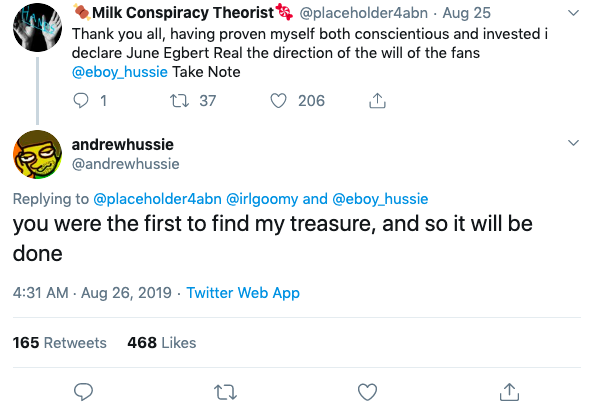594x413 pixels.
Task: Open andrewhussie's yellow avatar
Action: 38,155
